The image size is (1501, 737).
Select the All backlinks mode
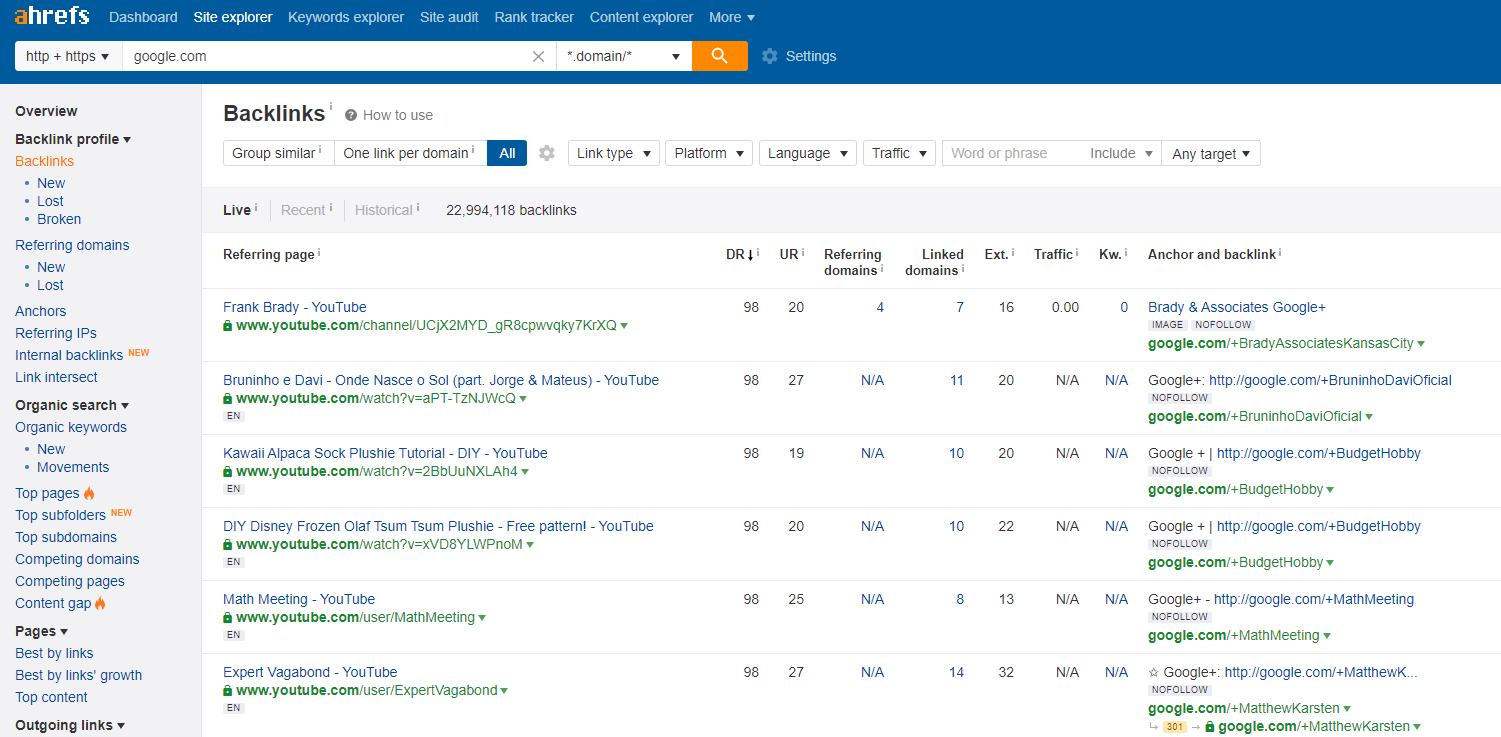tap(507, 153)
